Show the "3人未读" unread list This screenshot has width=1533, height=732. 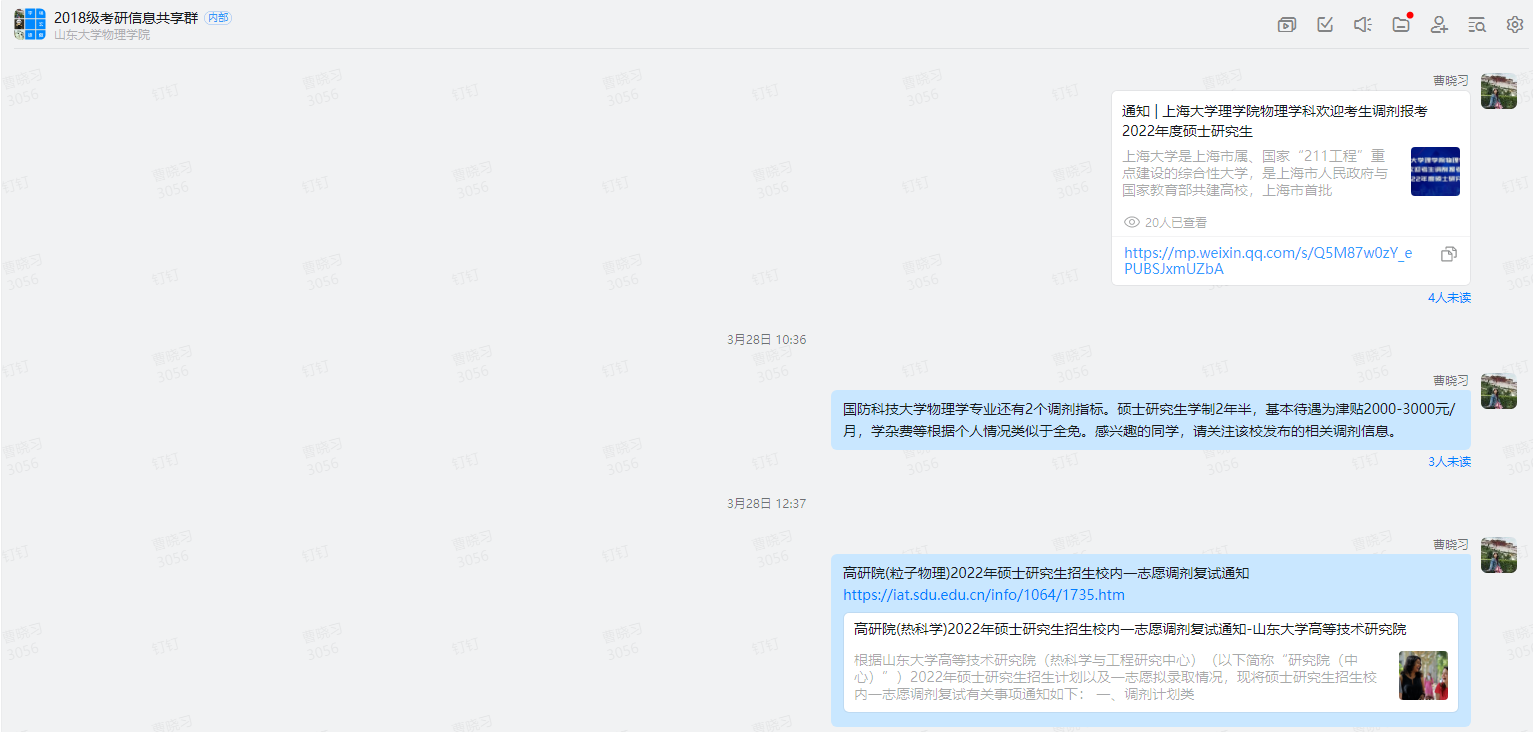coord(1449,462)
